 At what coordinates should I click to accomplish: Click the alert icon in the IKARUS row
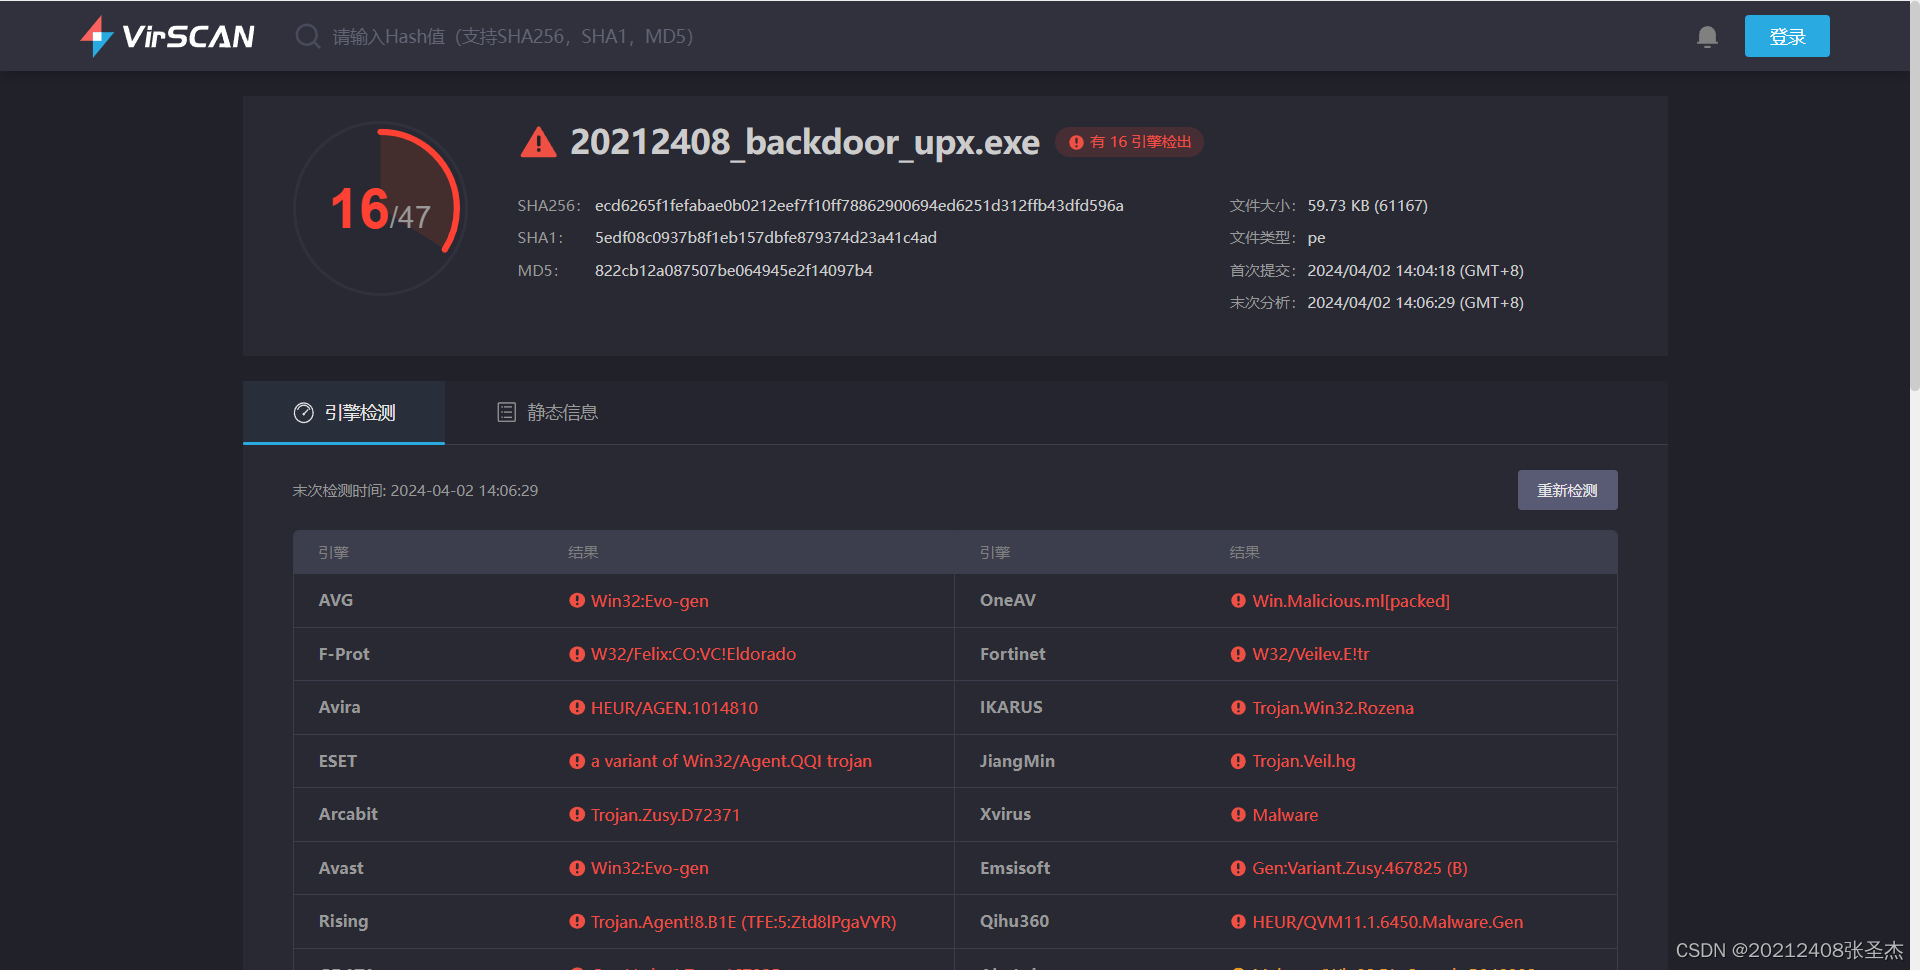point(1238,708)
